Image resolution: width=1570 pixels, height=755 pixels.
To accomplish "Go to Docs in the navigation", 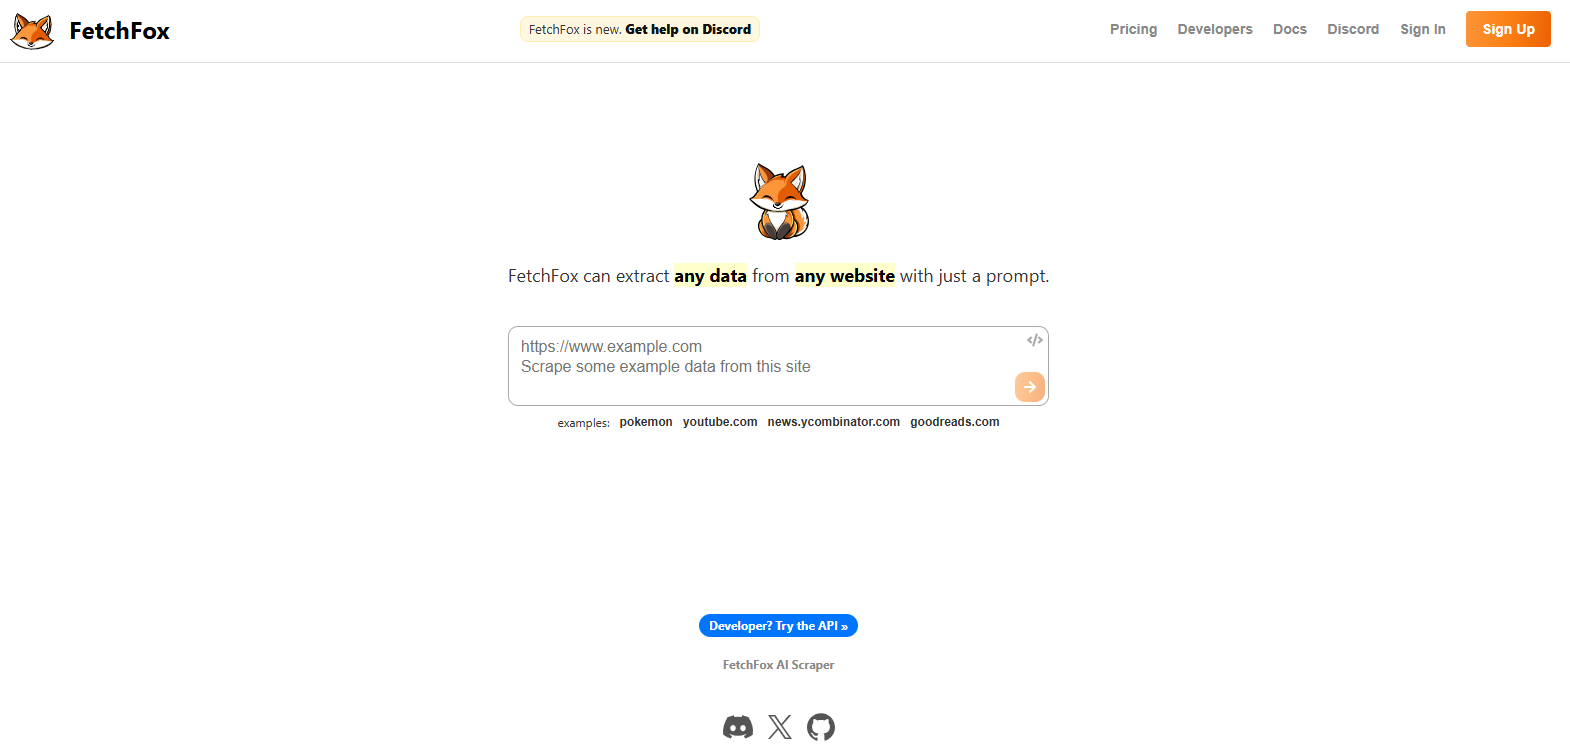I will 1290,29.
